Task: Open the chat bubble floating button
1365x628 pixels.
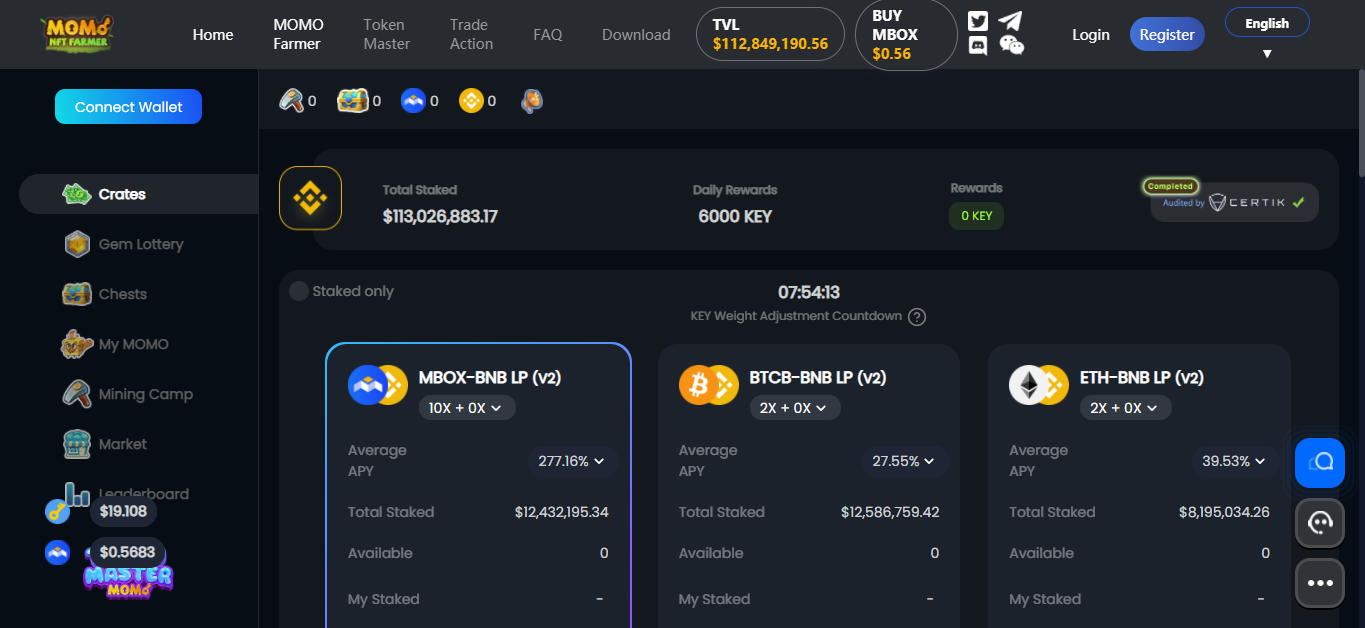Action: [1320, 463]
